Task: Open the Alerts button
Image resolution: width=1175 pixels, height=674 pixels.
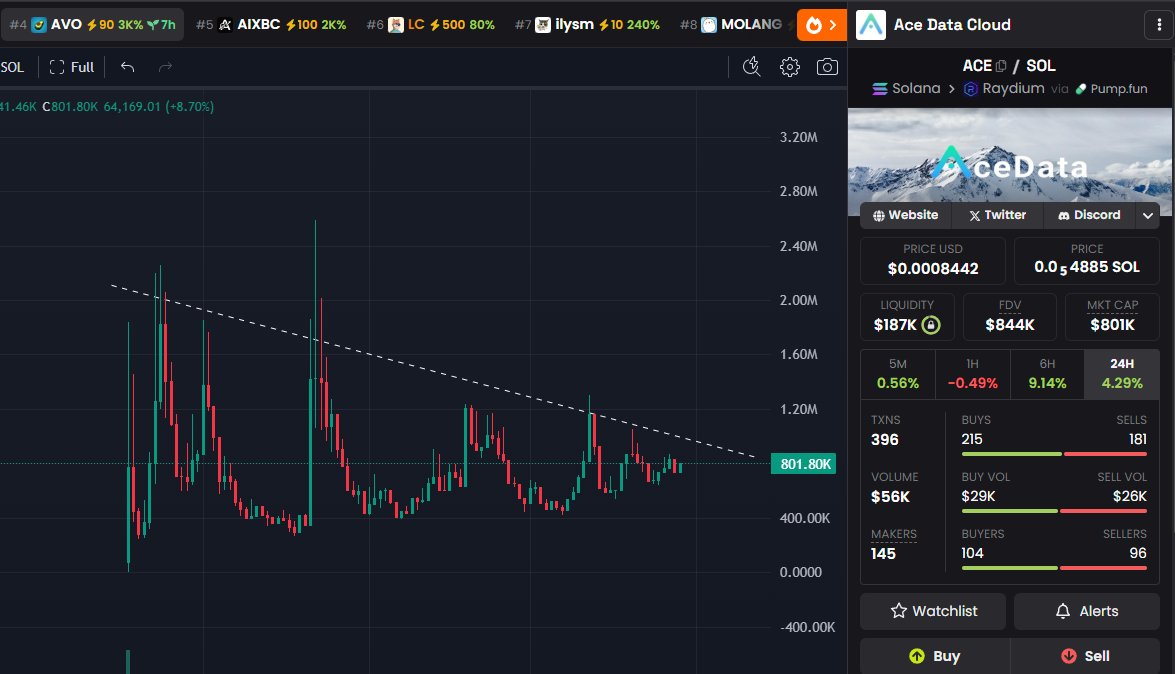Action: [x=1087, y=611]
